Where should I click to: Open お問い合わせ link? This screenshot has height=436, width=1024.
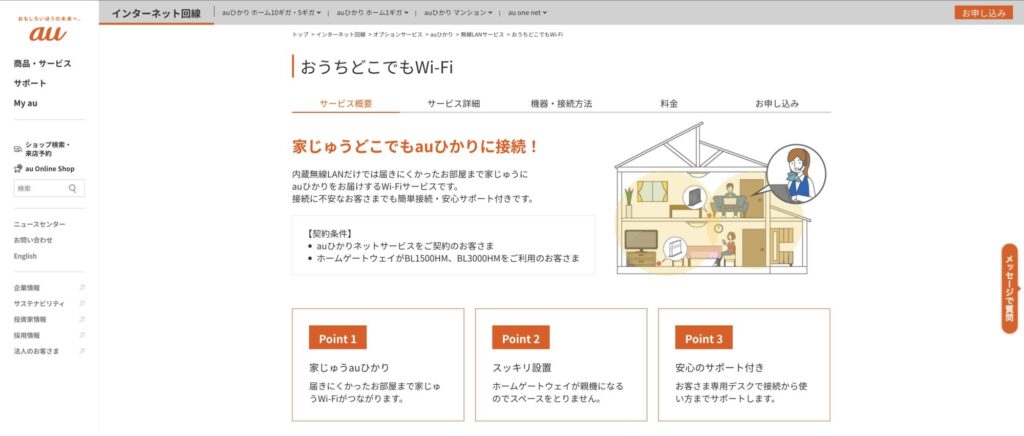click(x=33, y=240)
